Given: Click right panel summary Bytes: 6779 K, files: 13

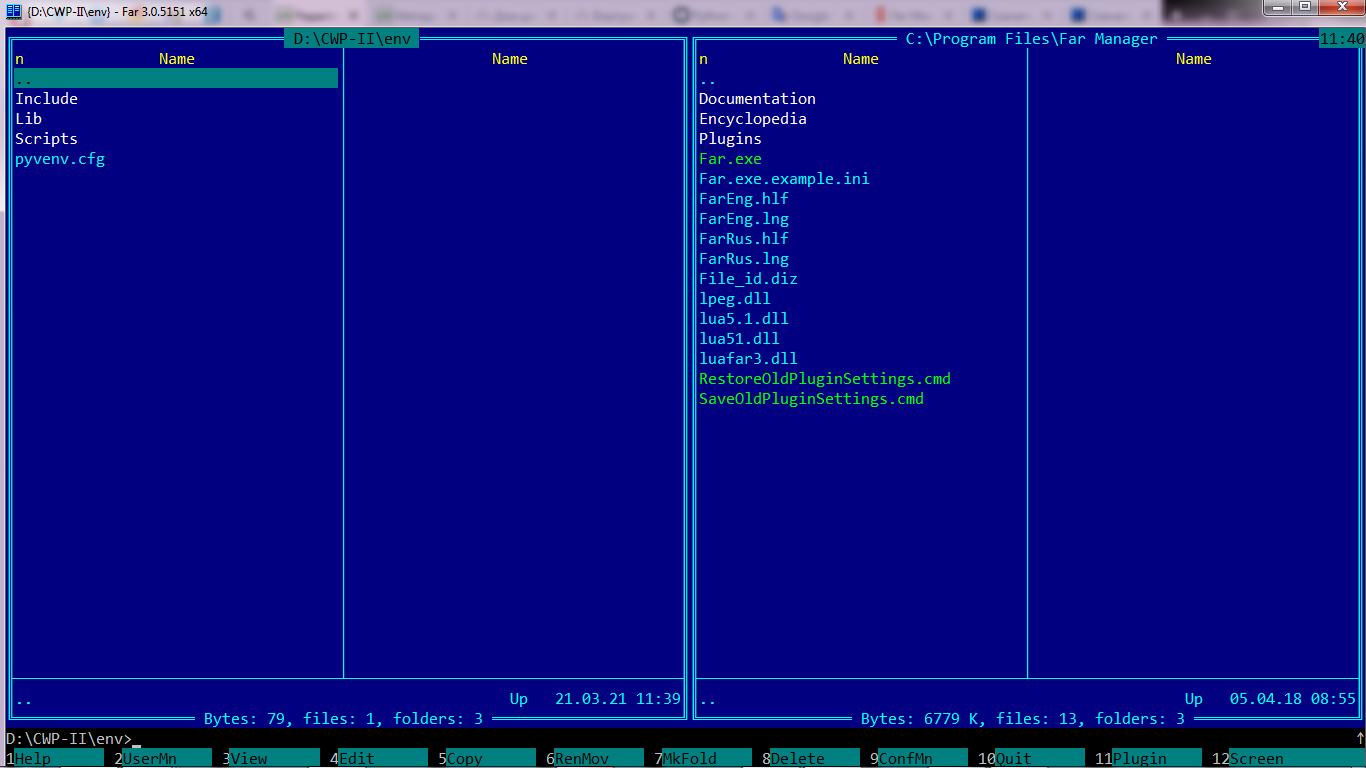Looking at the screenshot, I should [x=1023, y=719].
